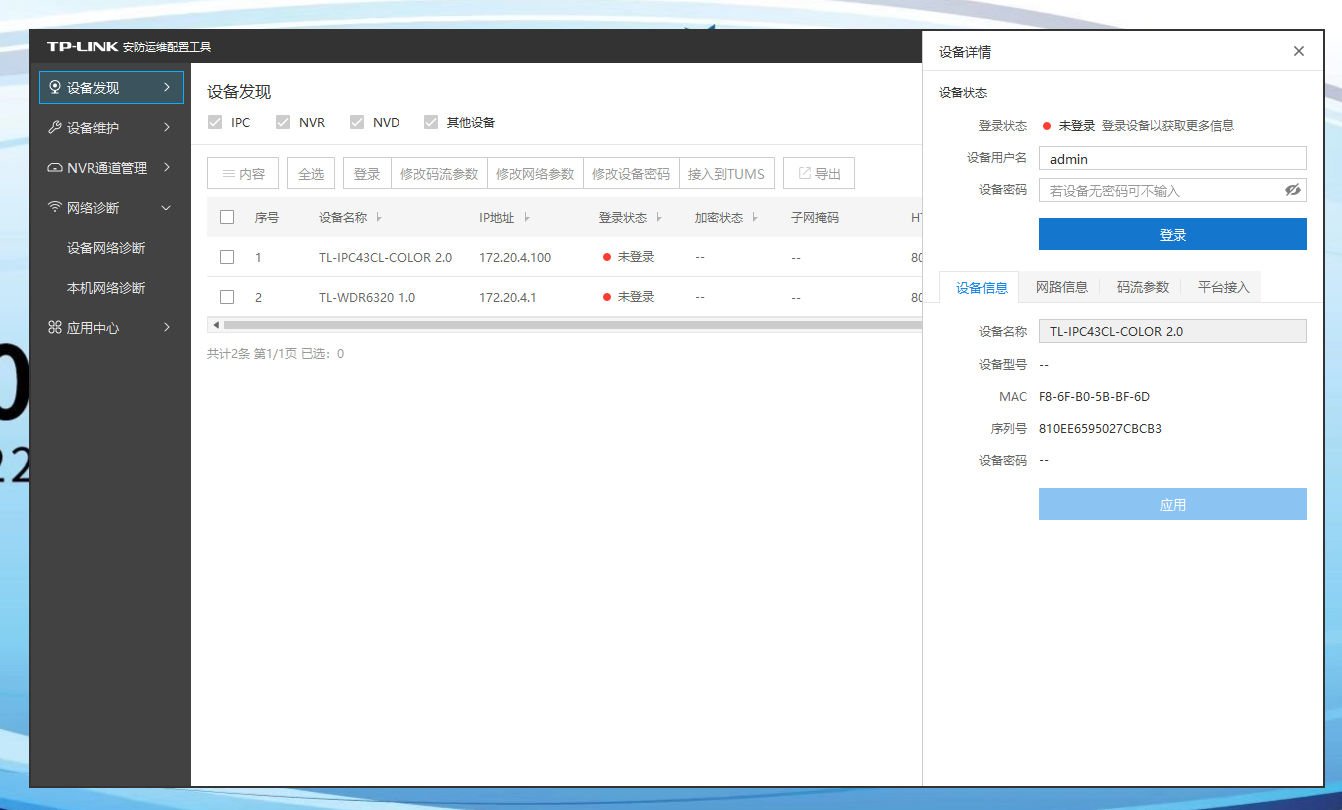
Task: Click the 导出 button
Action: (x=819, y=174)
